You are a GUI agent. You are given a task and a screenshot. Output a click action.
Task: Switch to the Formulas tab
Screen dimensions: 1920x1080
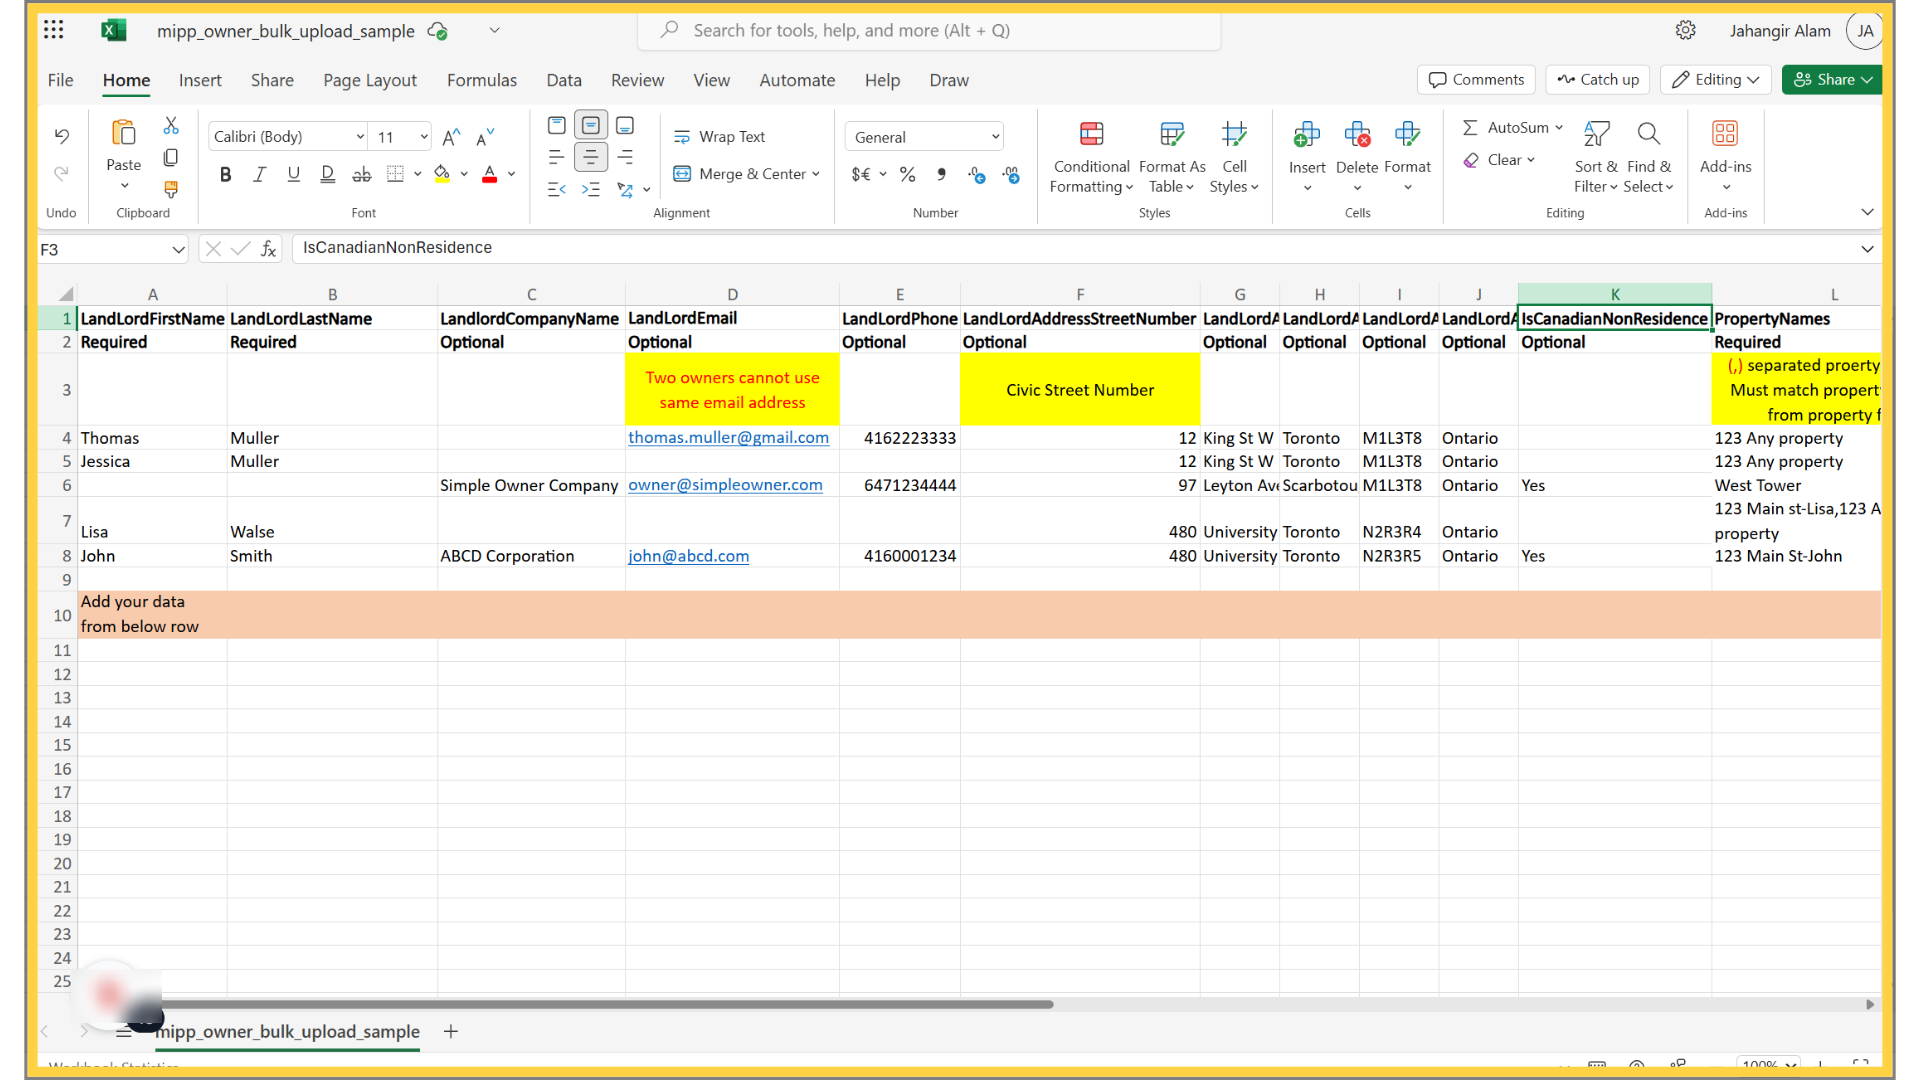tap(482, 80)
